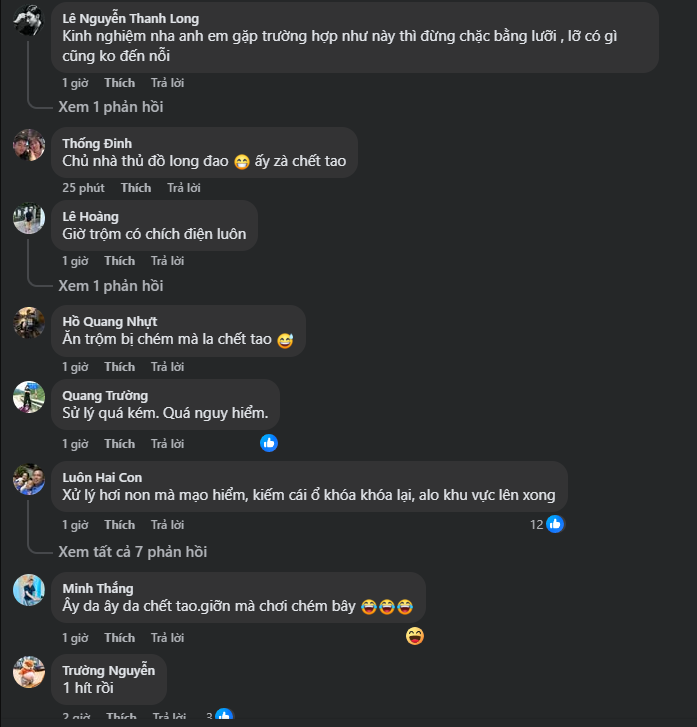Click the like reaction icon on Quang Trường's comment

point(269,443)
